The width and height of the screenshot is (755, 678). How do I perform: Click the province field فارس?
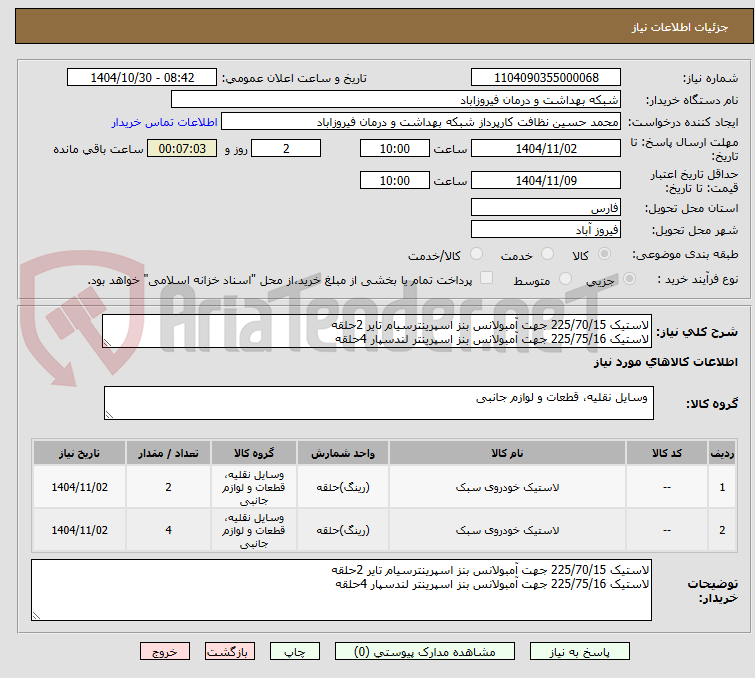546,208
